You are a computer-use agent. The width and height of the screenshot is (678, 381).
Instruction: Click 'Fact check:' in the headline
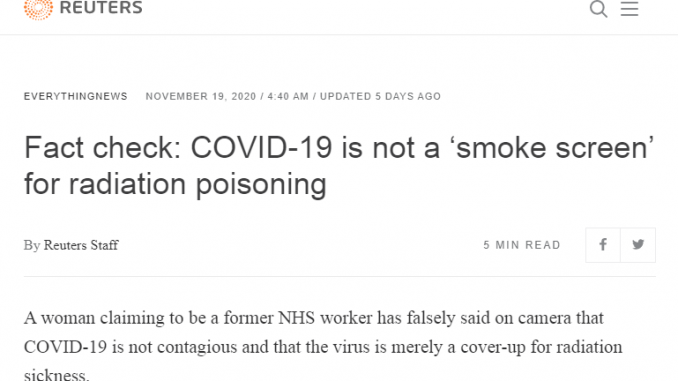point(102,147)
